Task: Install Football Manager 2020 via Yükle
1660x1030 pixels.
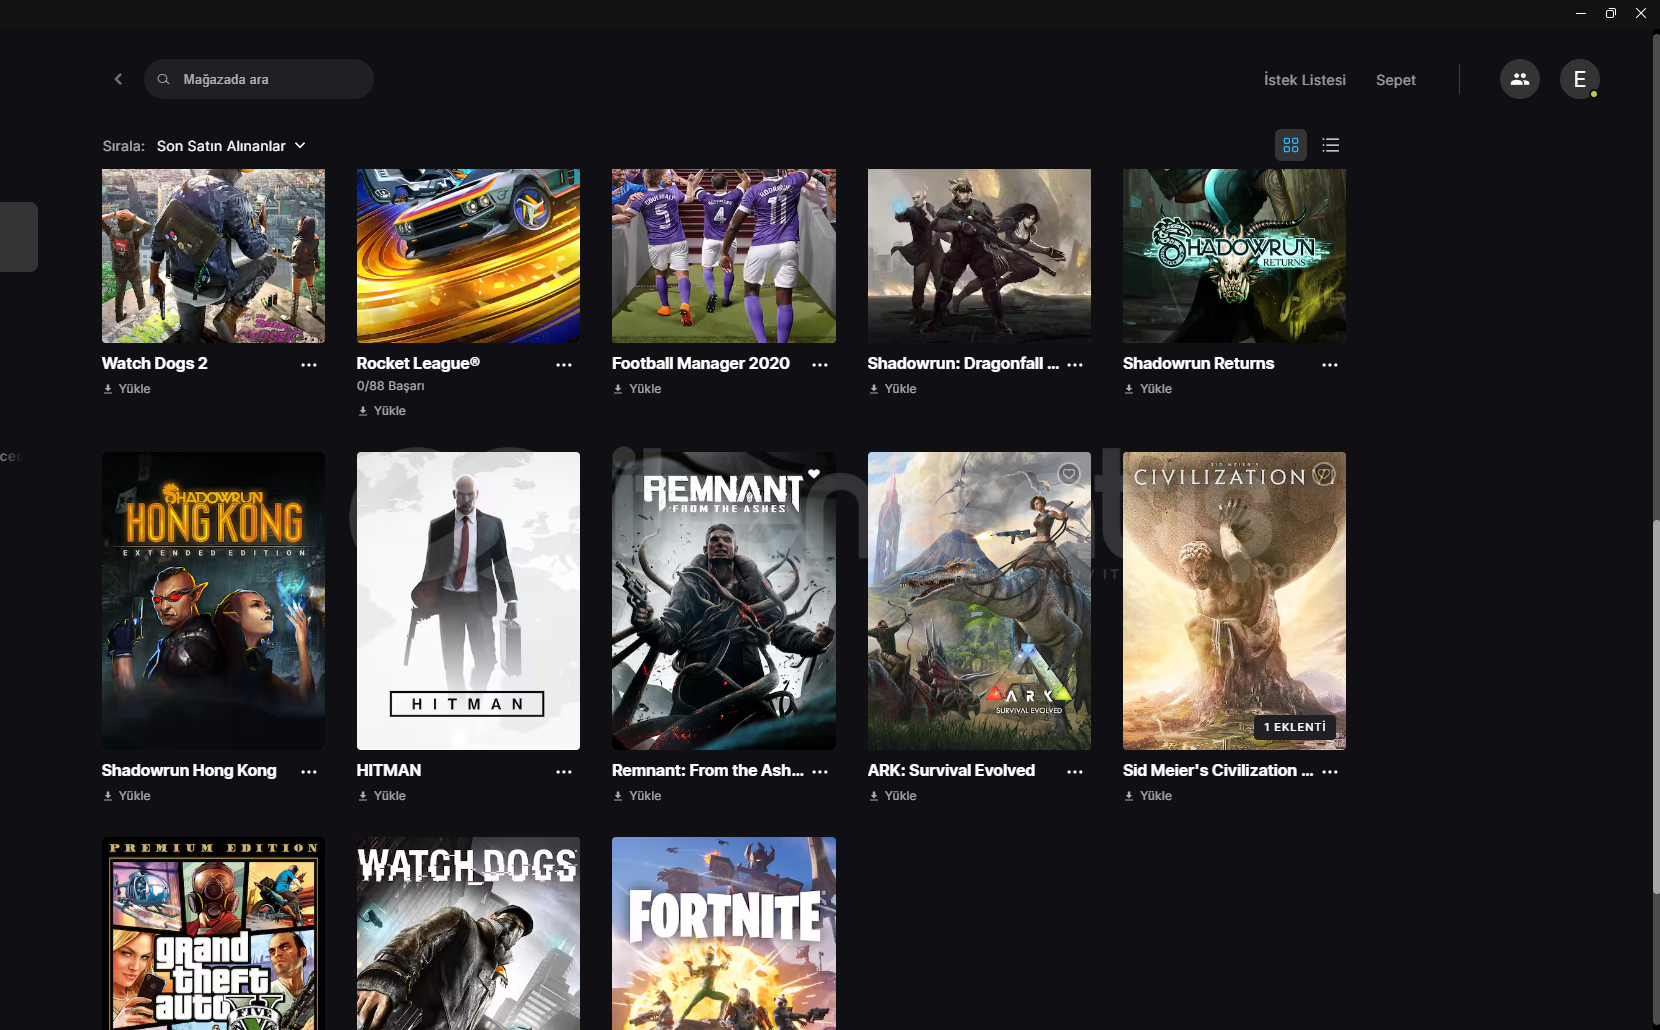Action: 638,389
